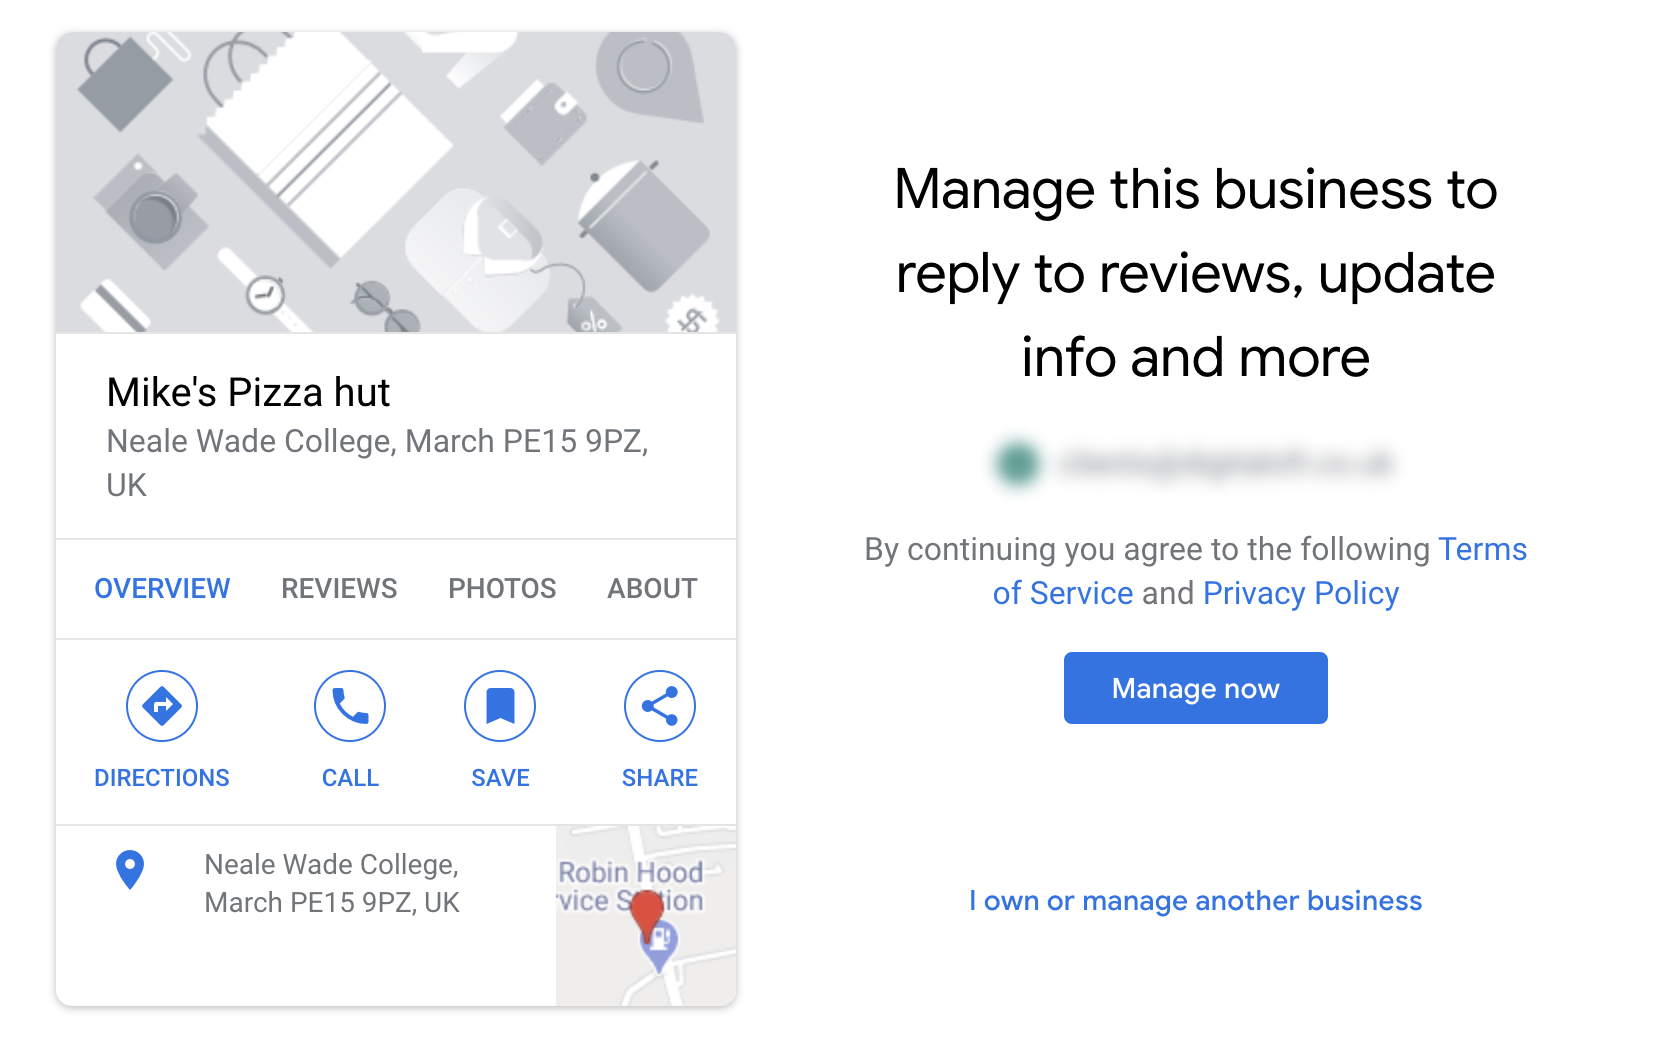Click the Share icon
Image resolution: width=1670 pixels, height=1054 pixels.
point(660,706)
